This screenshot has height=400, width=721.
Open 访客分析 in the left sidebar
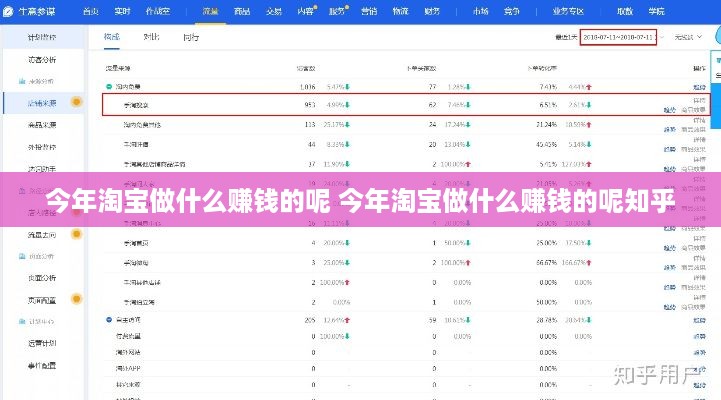[42, 59]
